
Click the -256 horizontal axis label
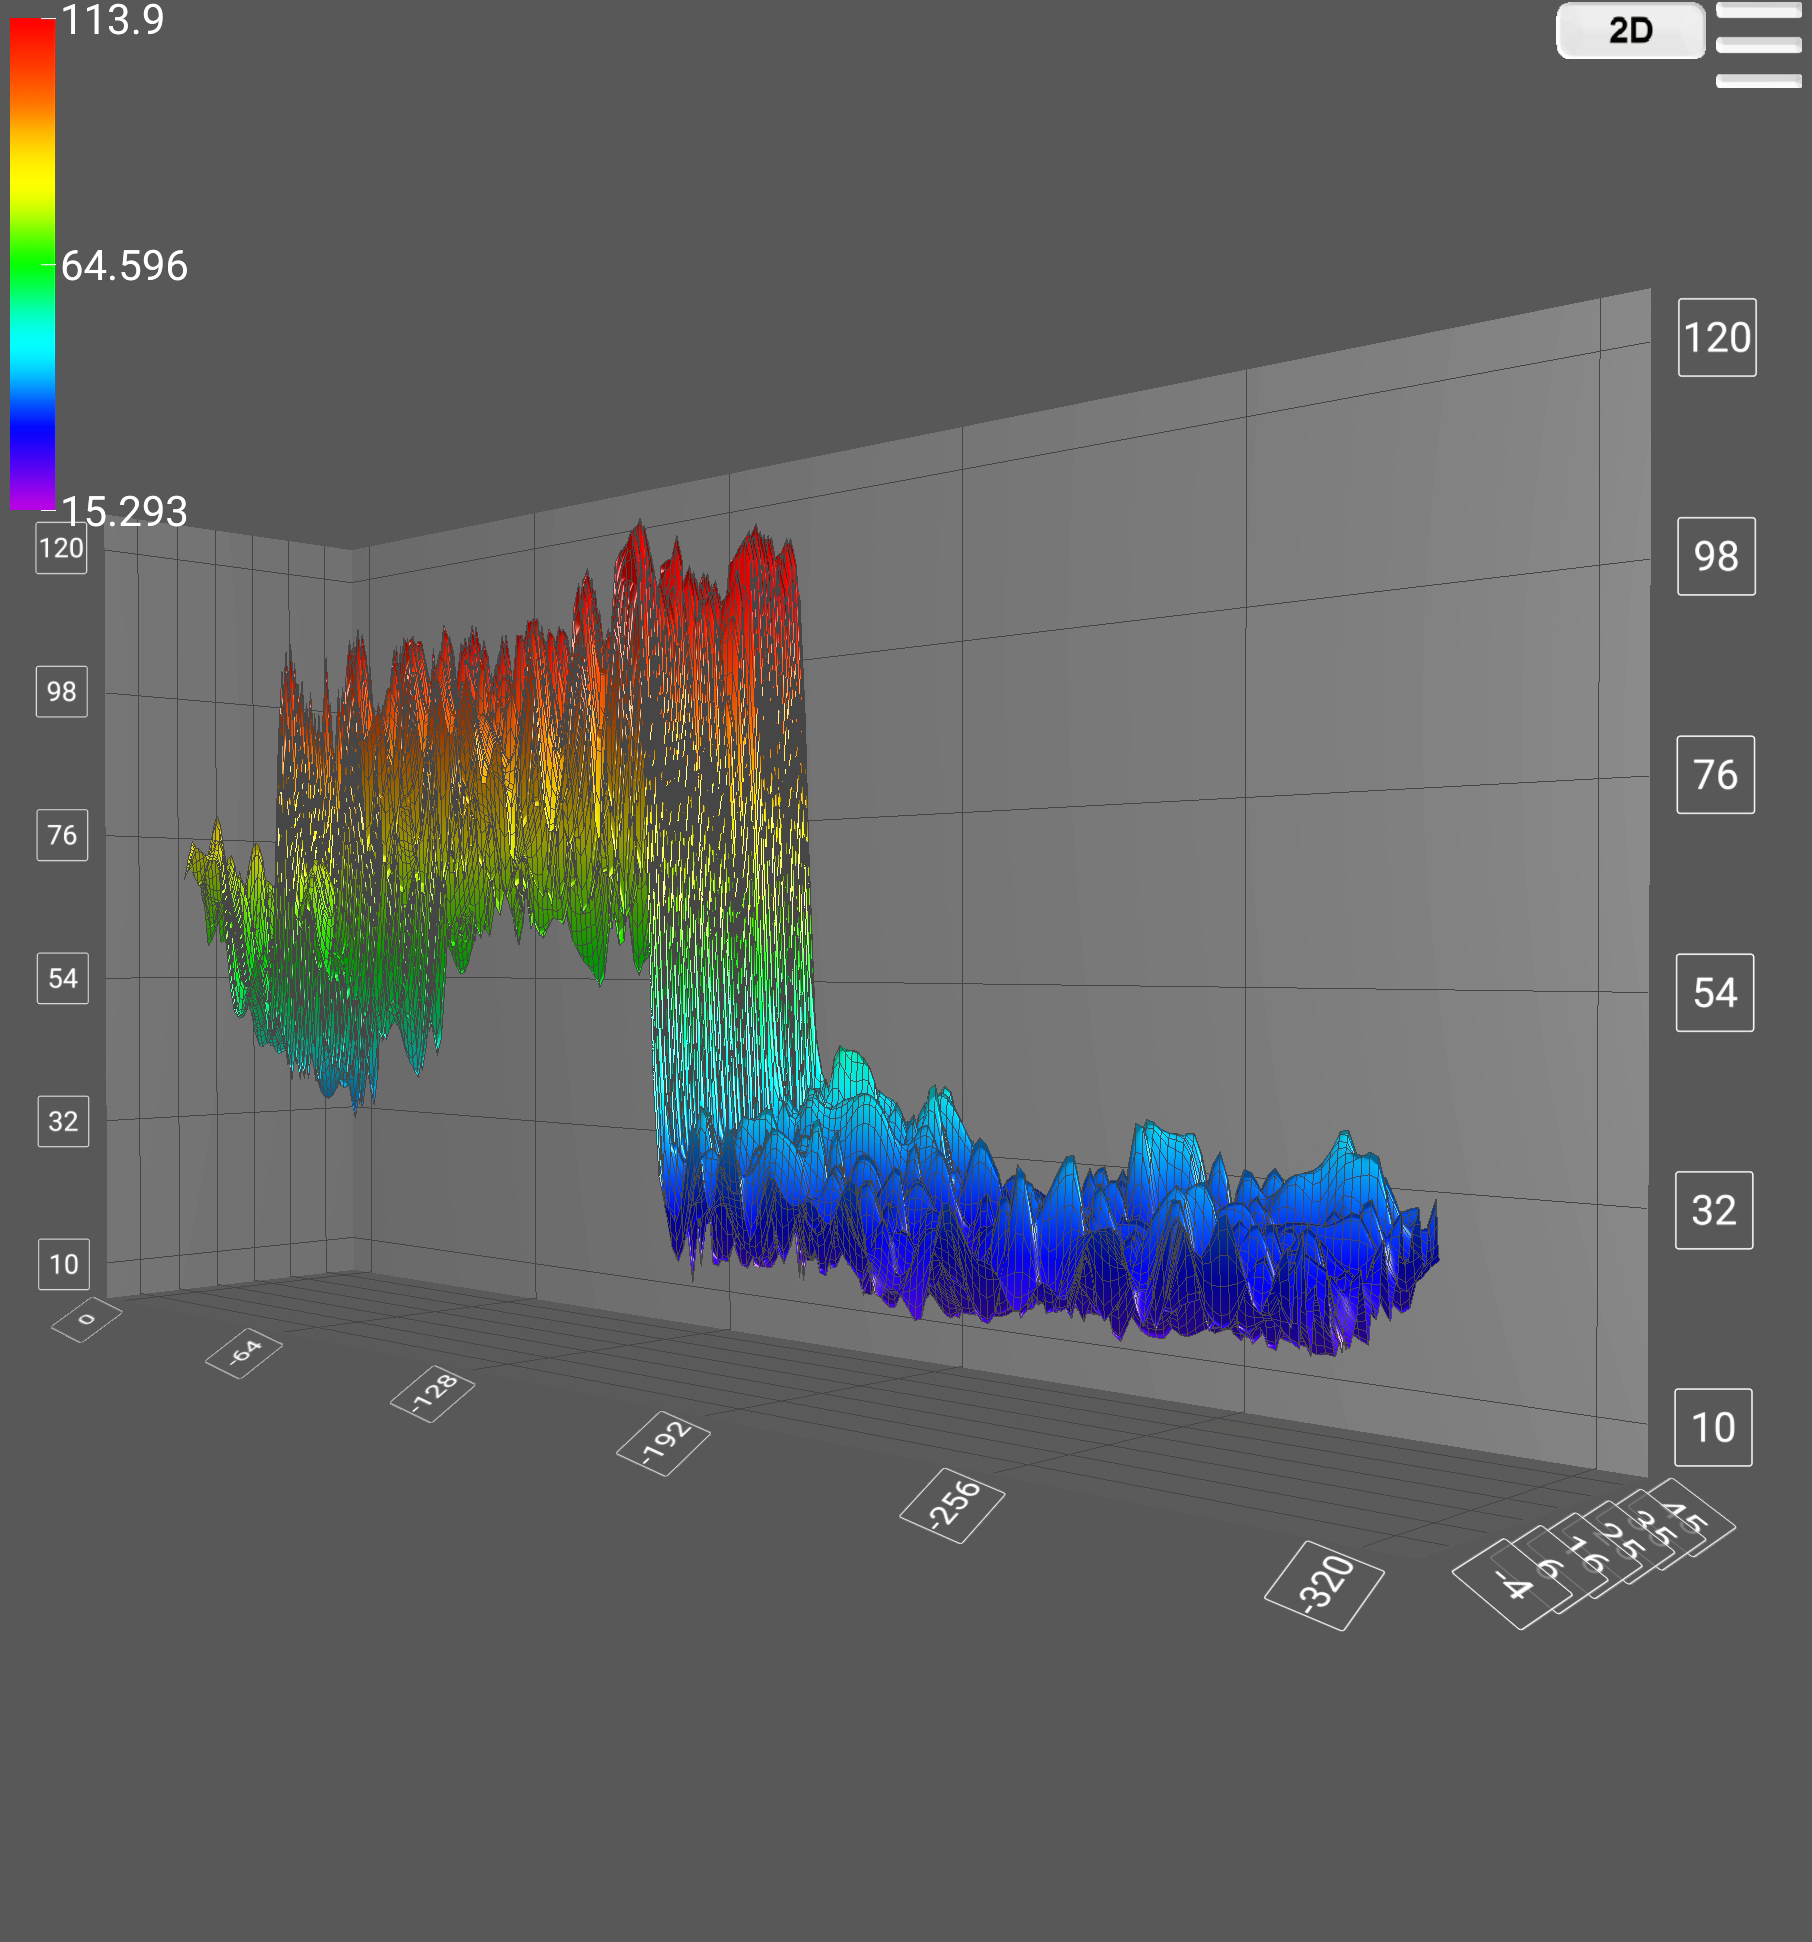pos(952,1505)
